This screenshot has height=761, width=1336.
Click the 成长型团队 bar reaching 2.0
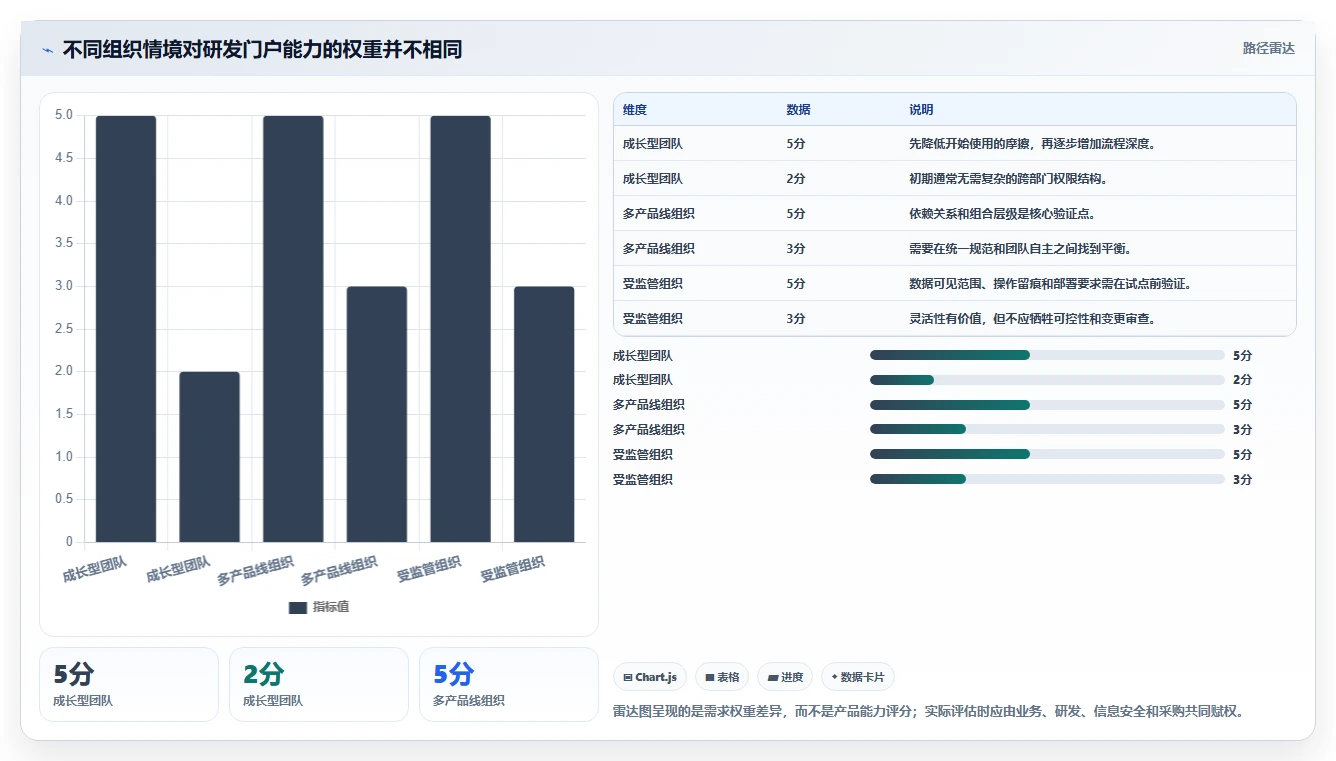tap(209, 457)
